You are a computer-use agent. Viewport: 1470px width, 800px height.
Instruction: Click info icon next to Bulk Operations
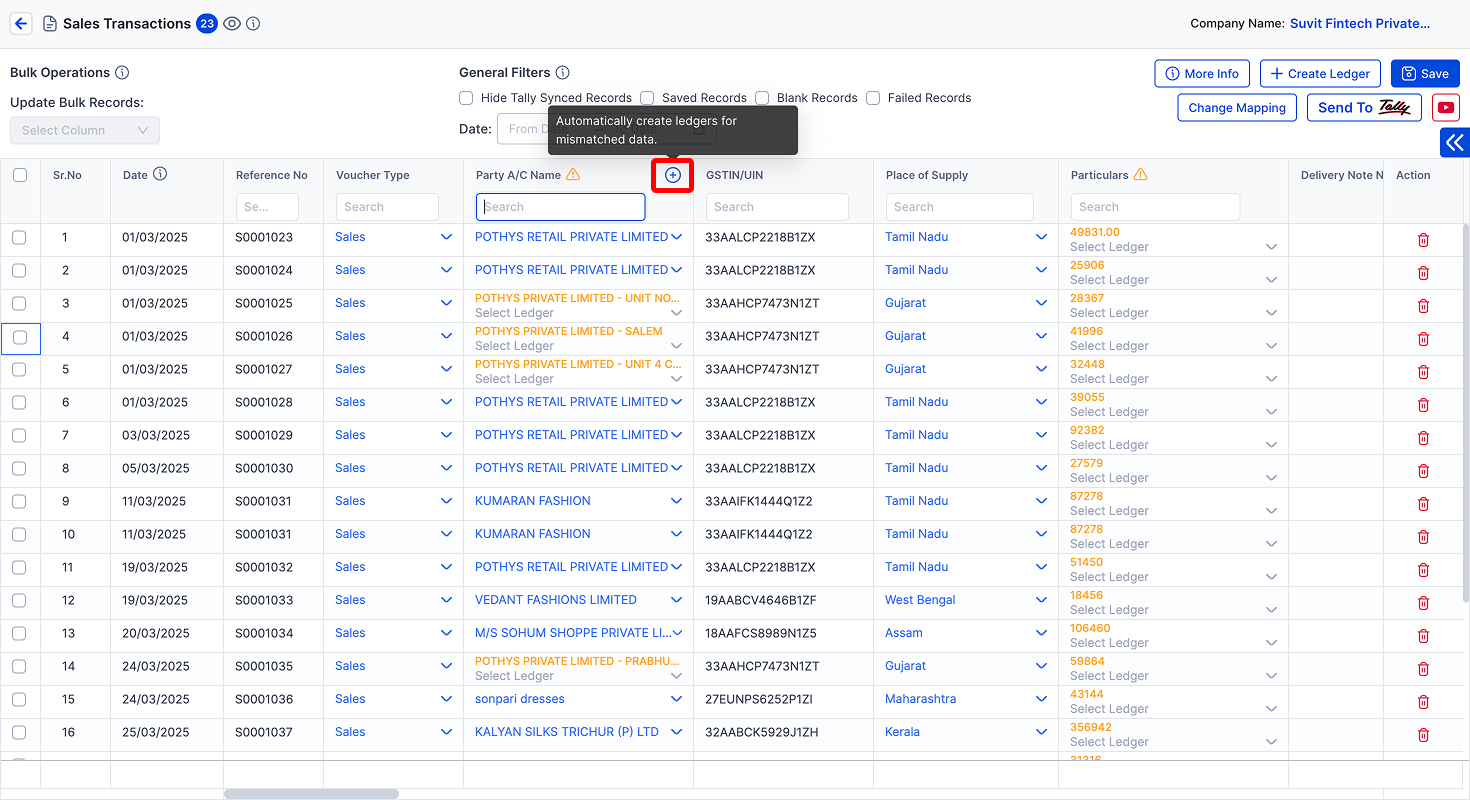(122, 73)
